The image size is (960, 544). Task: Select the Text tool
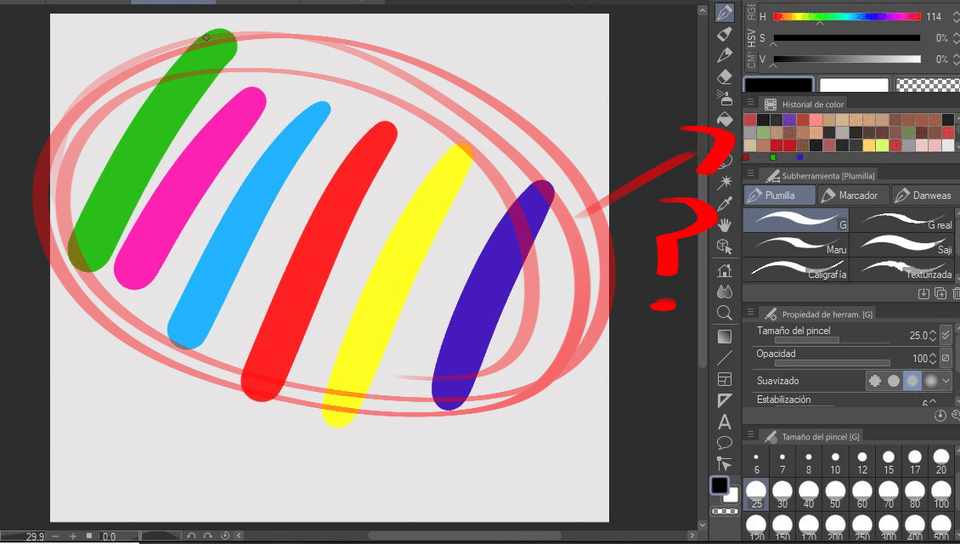pos(724,422)
